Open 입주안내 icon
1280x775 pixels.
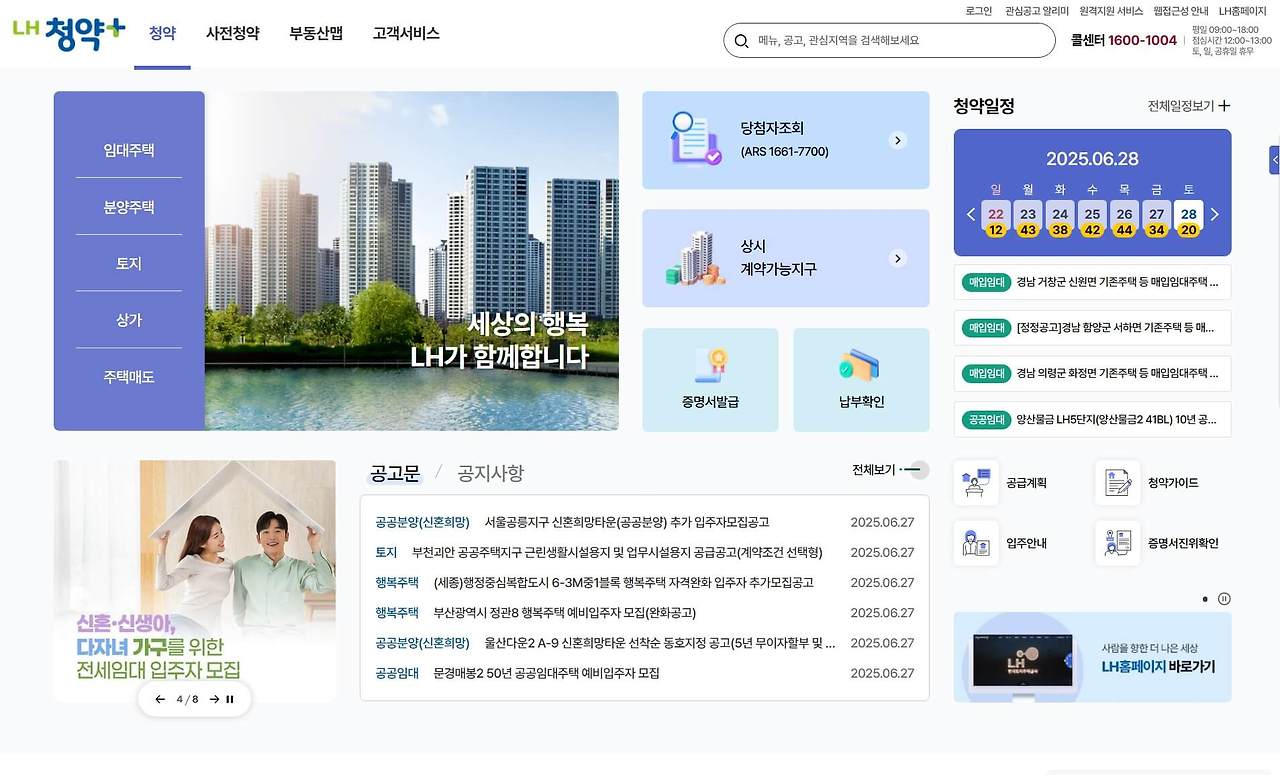tap(976, 543)
